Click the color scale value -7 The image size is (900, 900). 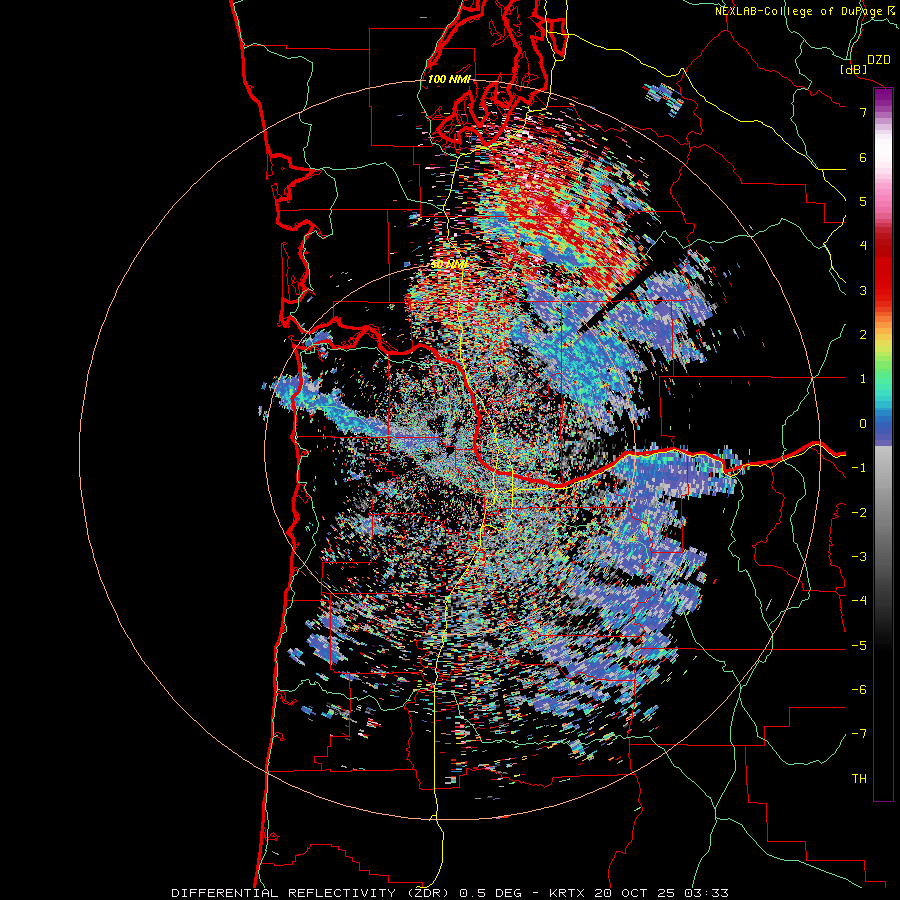(x=859, y=734)
